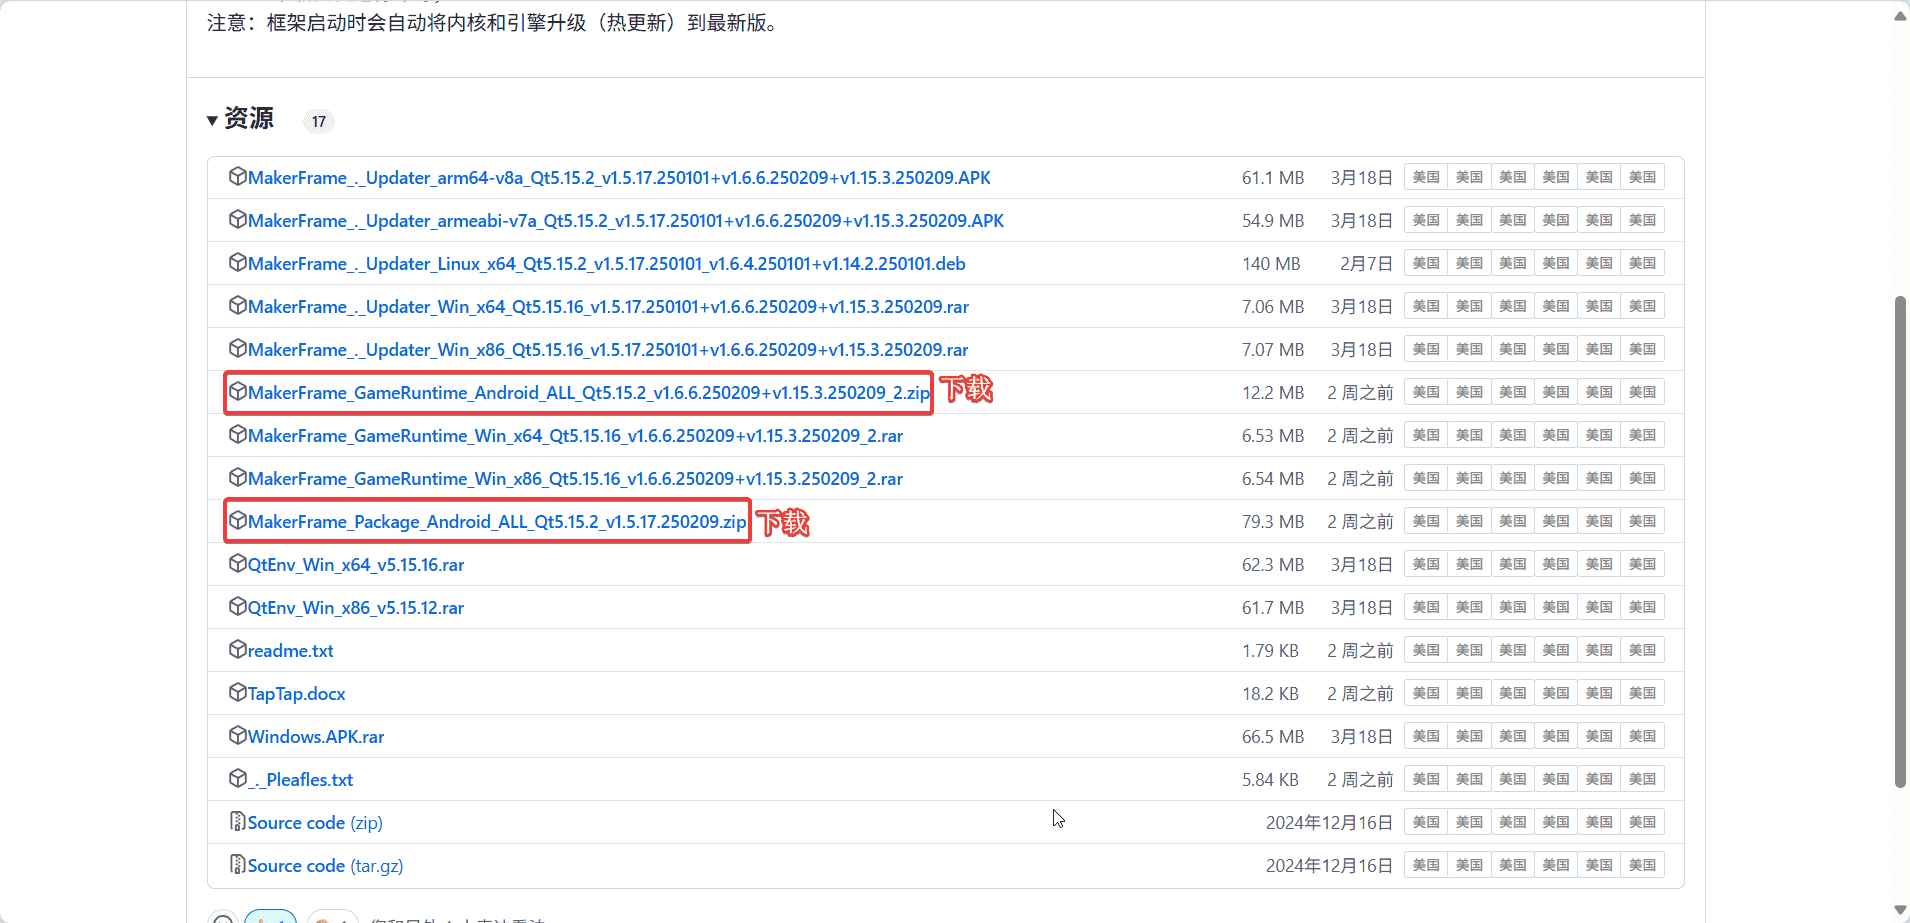Click first 美国 button in Updater_Win_x64 row

click(x=1425, y=306)
